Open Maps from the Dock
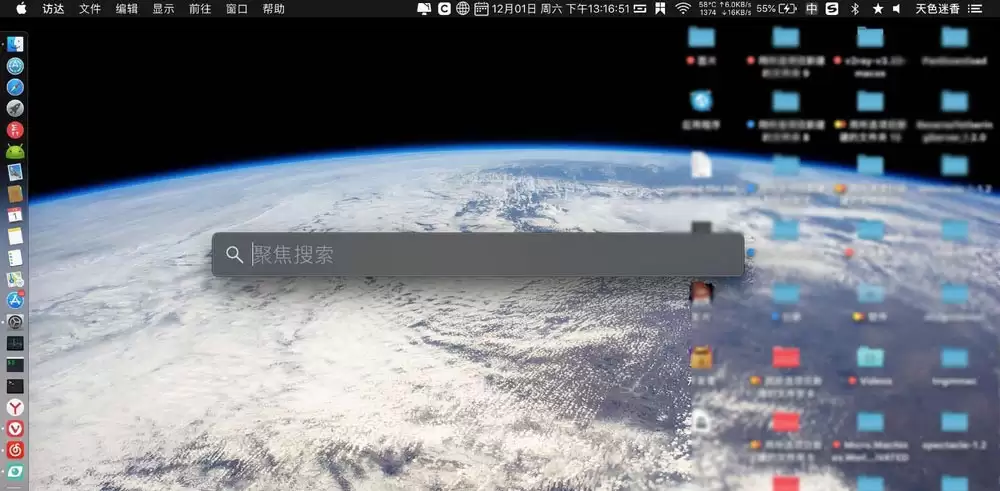 [x=15, y=279]
